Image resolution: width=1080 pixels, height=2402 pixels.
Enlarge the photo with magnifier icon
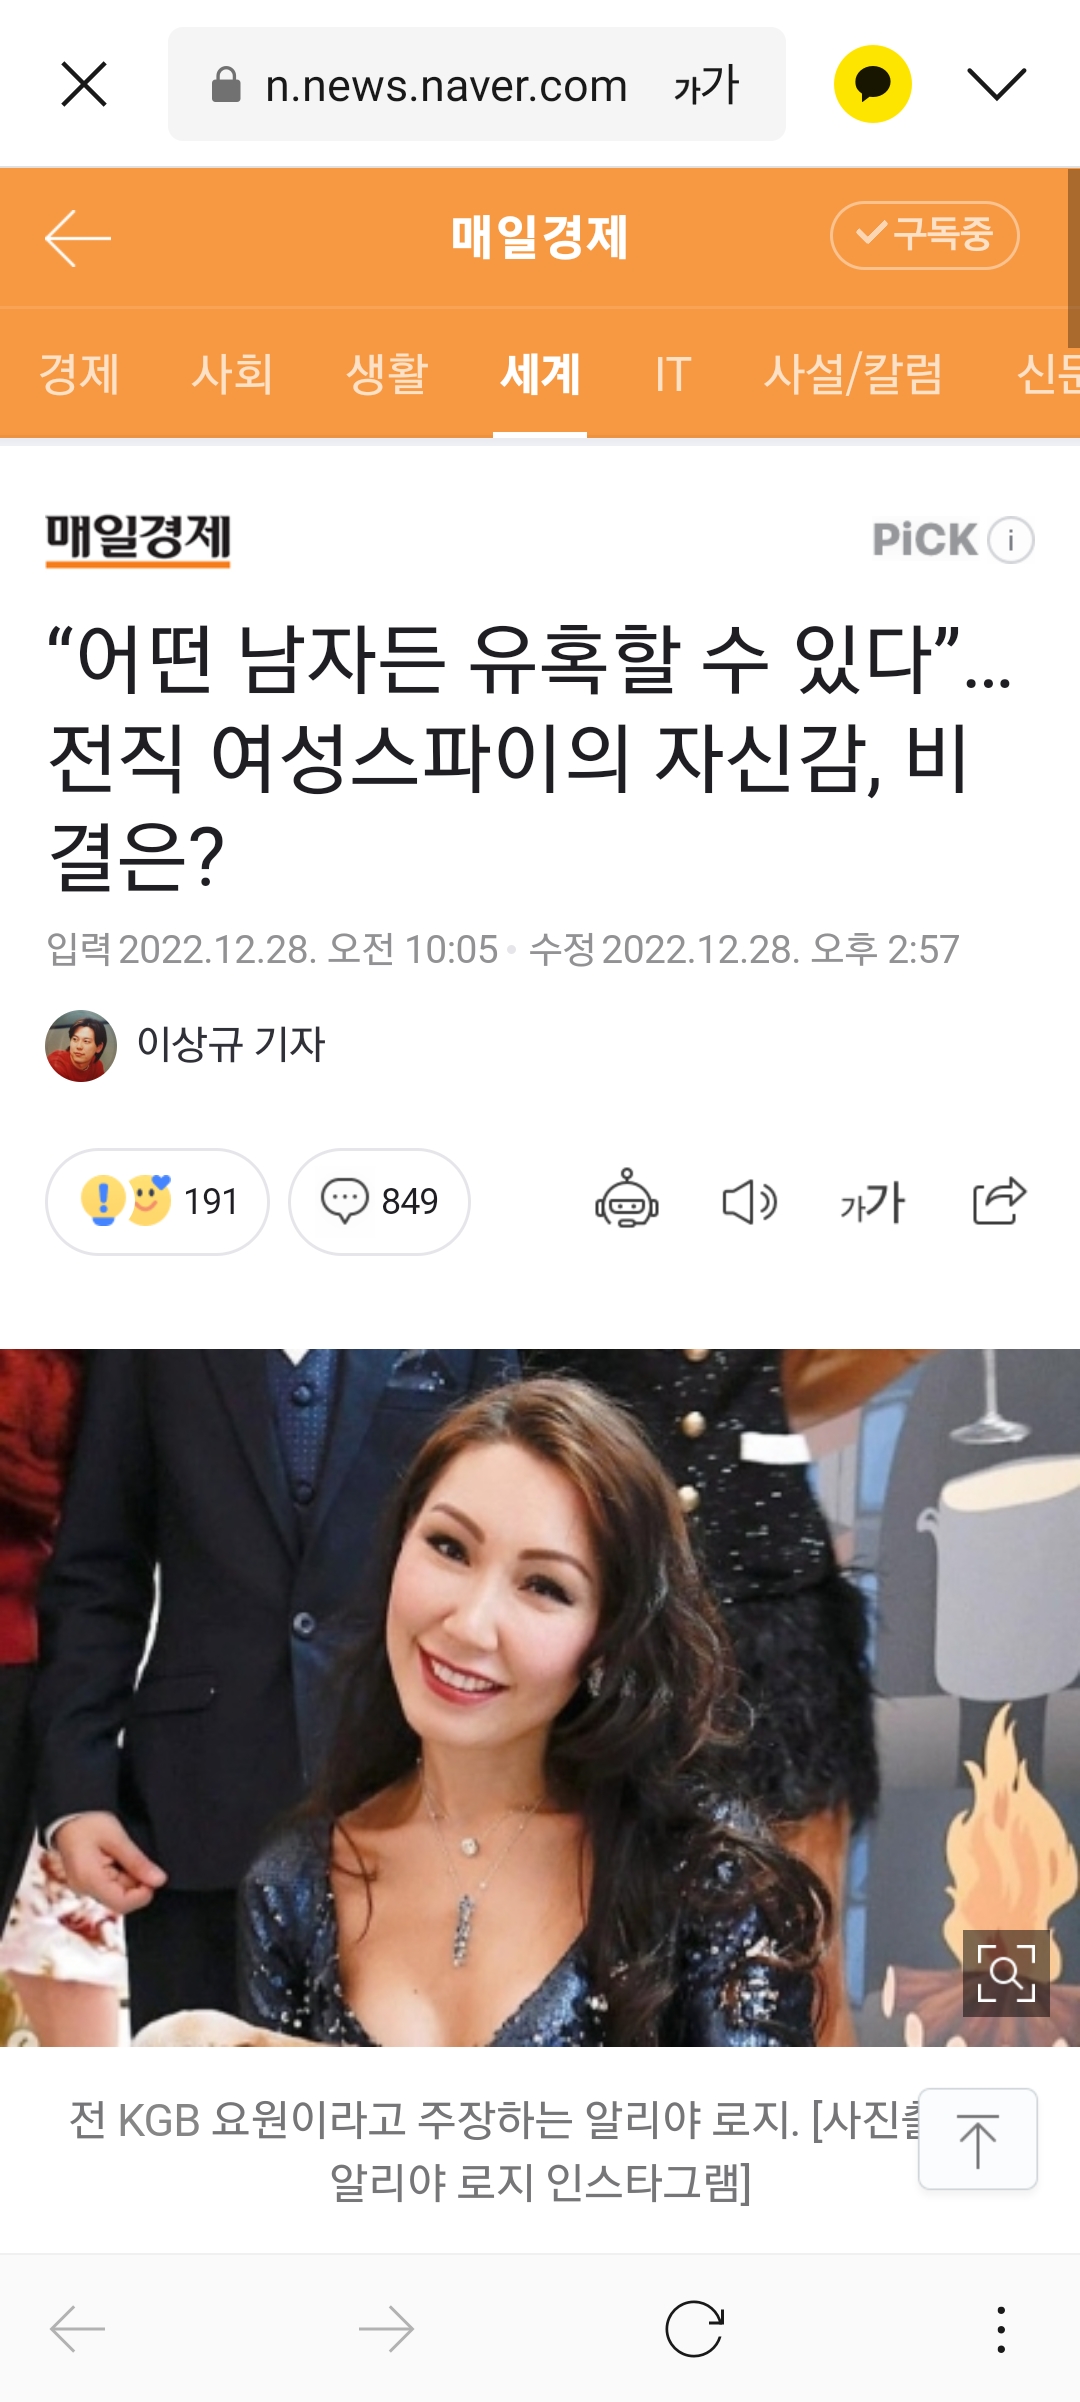tap(1006, 1973)
